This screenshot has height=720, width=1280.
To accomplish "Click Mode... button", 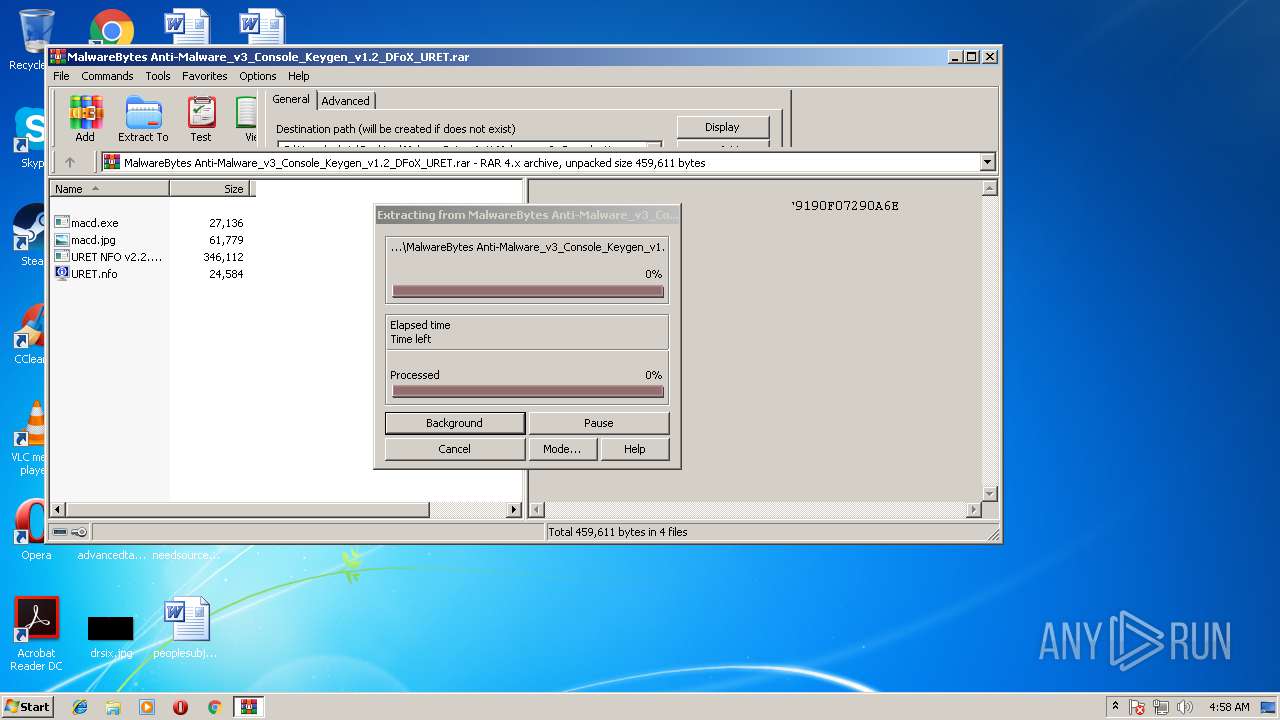I will point(562,449).
